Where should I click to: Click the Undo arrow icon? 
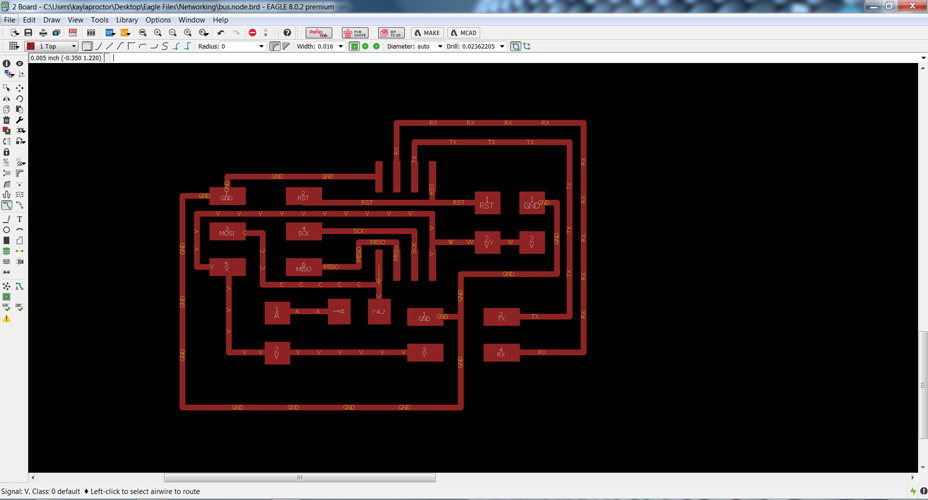pyautogui.click(x=221, y=33)
